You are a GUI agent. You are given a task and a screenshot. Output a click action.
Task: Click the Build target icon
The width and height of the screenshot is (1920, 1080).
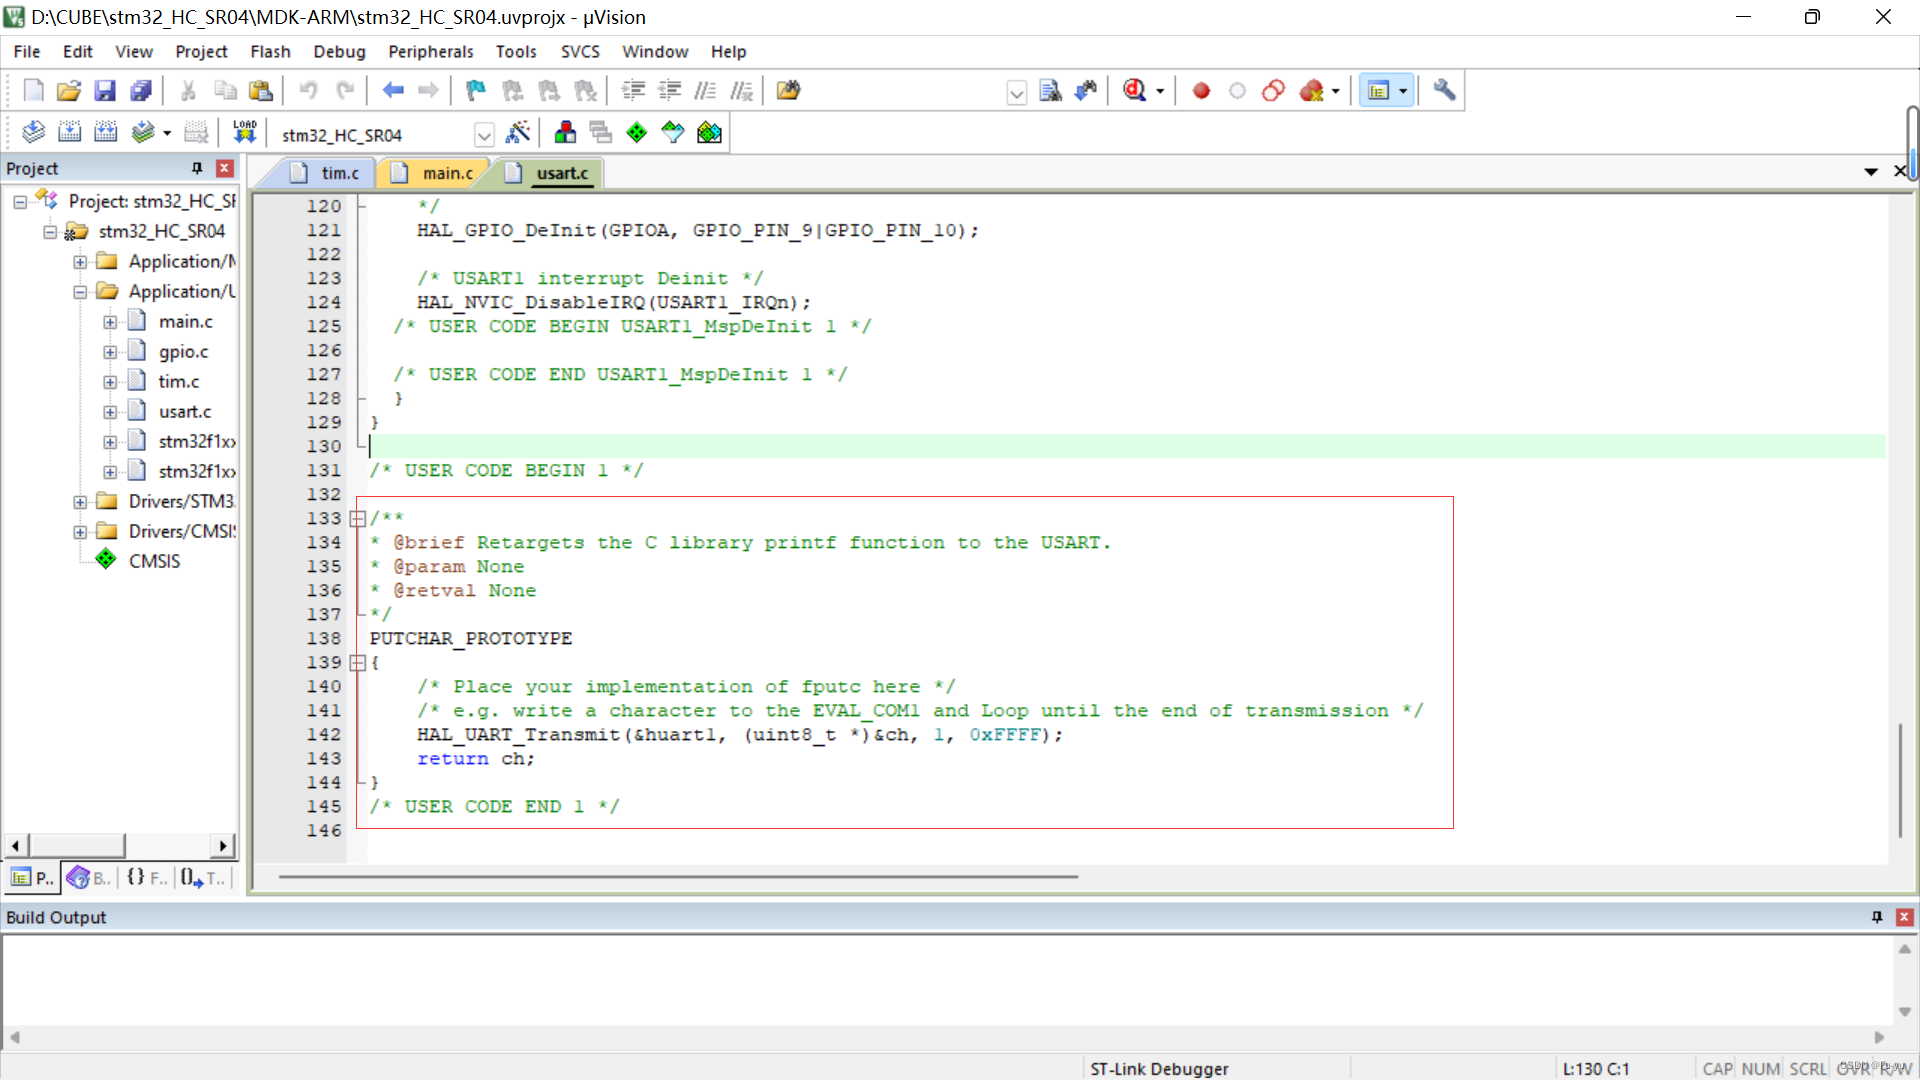click(x=69, y=132)
